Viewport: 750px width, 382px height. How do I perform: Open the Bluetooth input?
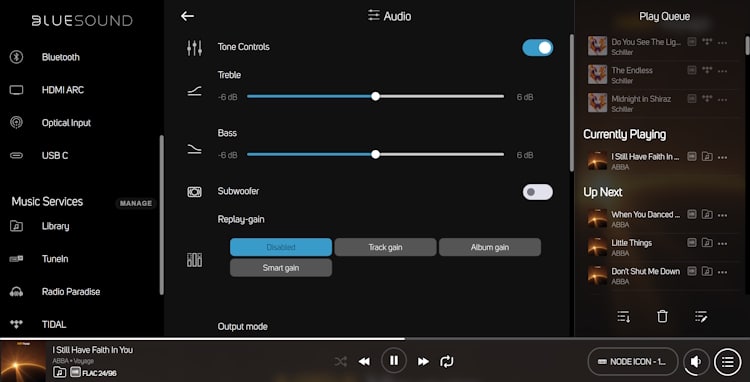[61, 57]
